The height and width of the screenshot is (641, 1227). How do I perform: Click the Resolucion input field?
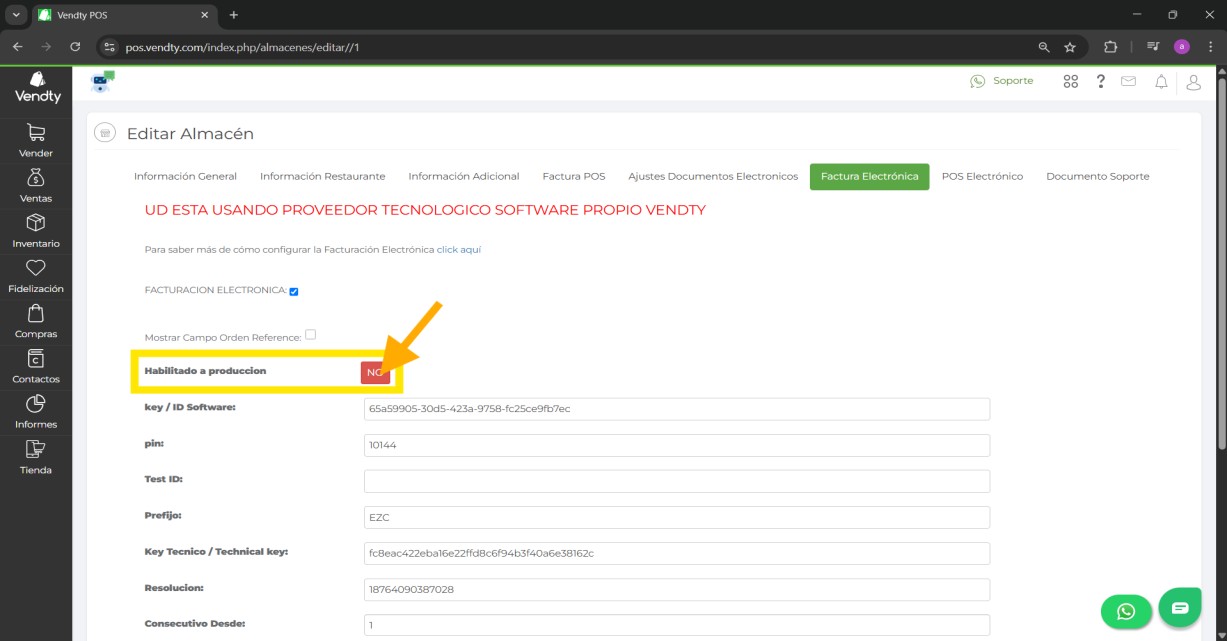(x=677, y=589)
